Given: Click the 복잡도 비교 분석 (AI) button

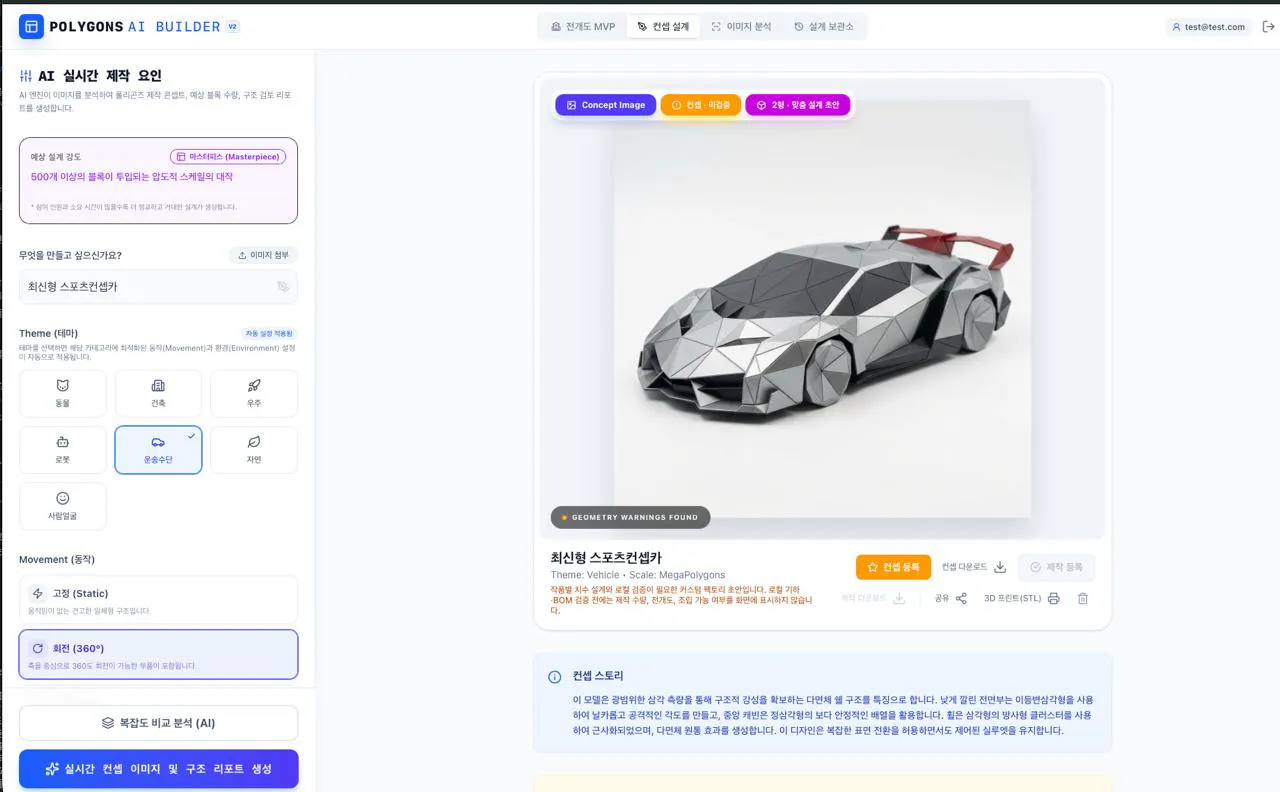Looking at the screenshot, I should tap(158, 723).
